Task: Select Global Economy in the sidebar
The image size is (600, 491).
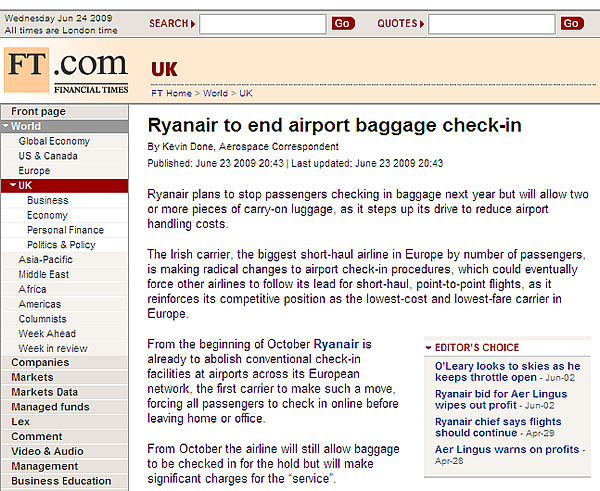Action: click(54, 141)
